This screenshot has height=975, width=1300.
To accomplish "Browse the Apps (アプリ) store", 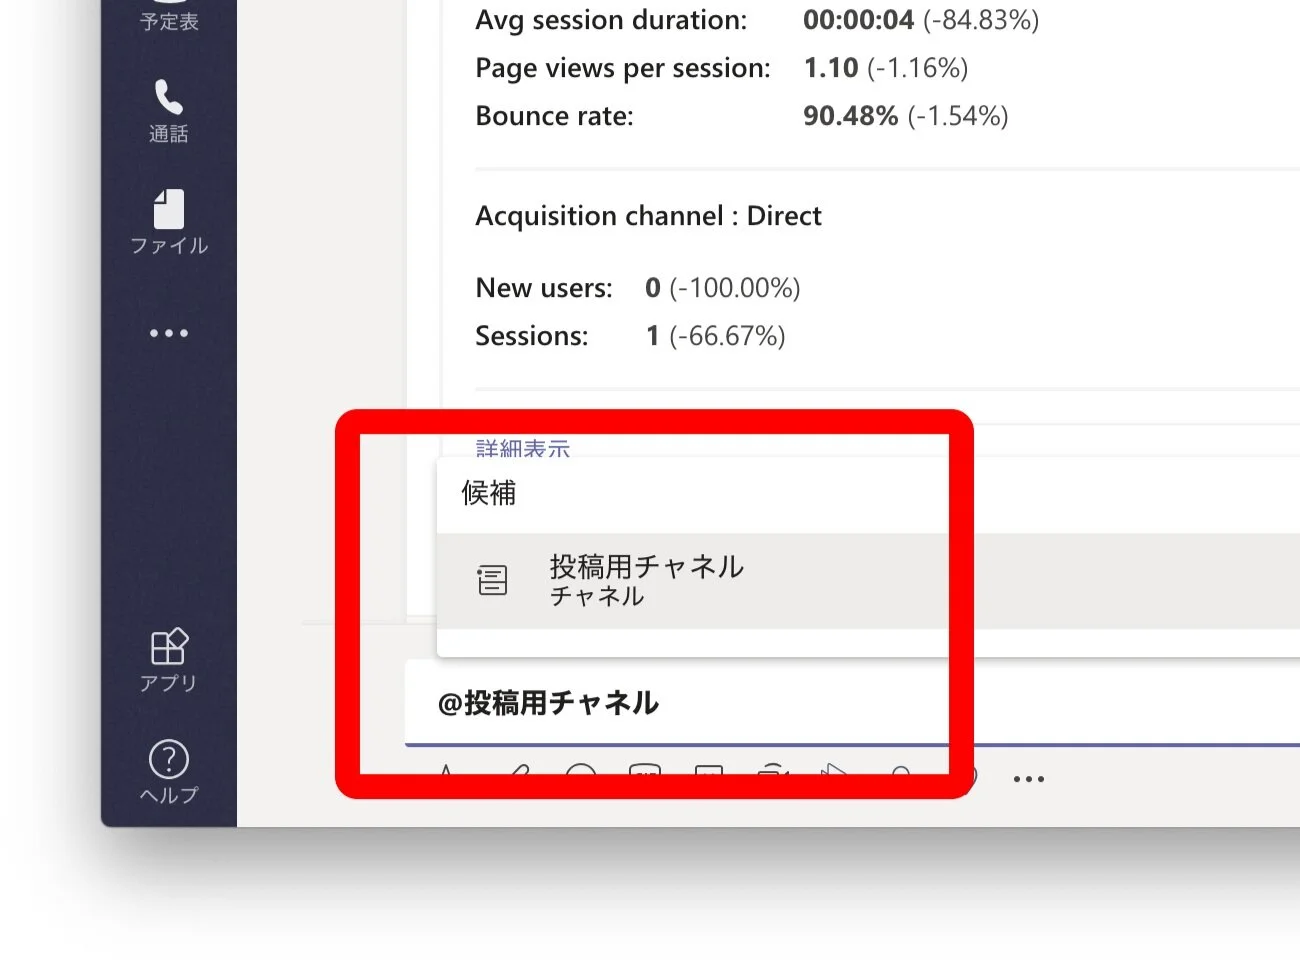I will click(x=168, y=660).
